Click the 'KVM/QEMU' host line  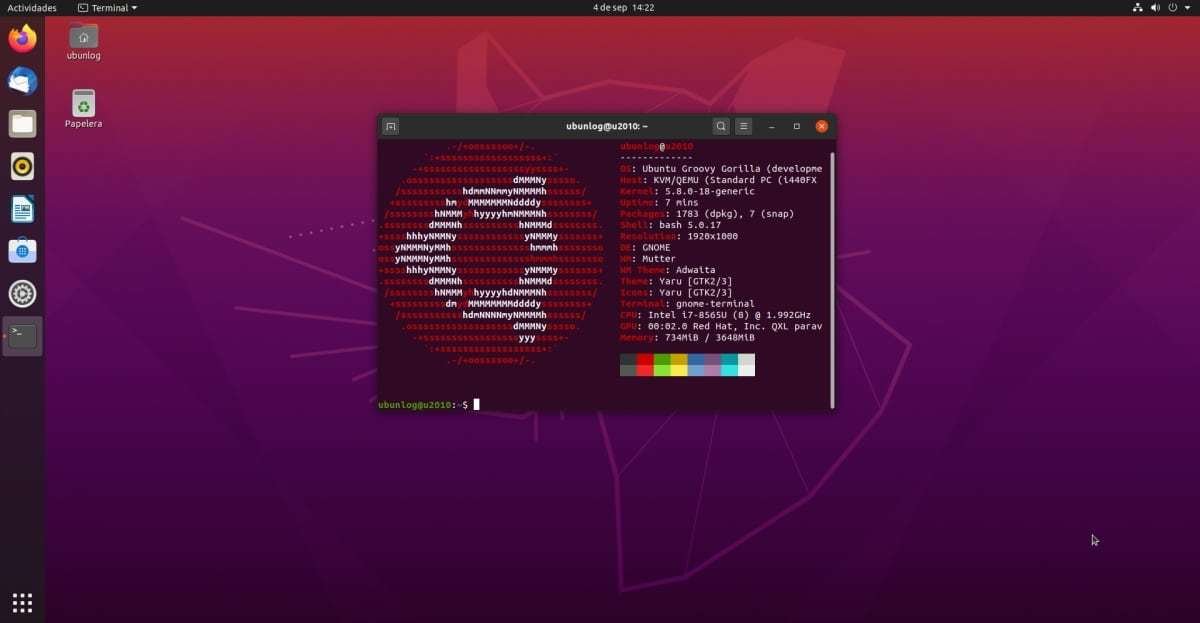click(x=719, y=180)
